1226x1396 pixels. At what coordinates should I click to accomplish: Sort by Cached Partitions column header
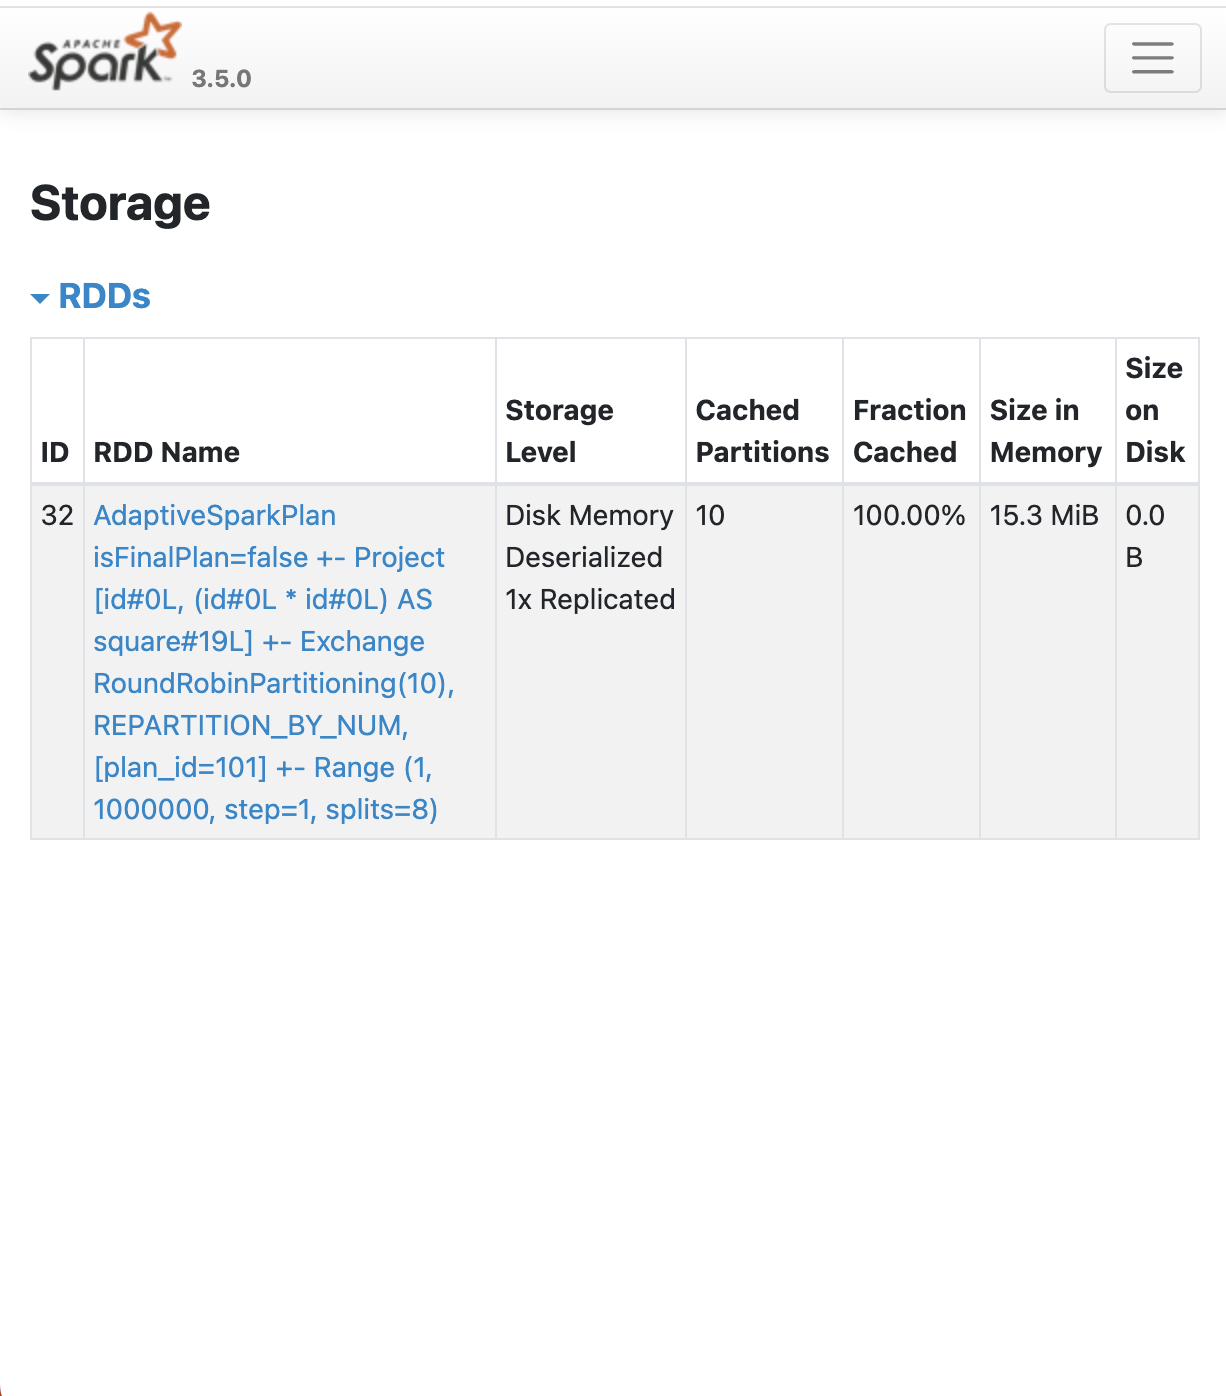pyautogui.click(x=762, y=431)
